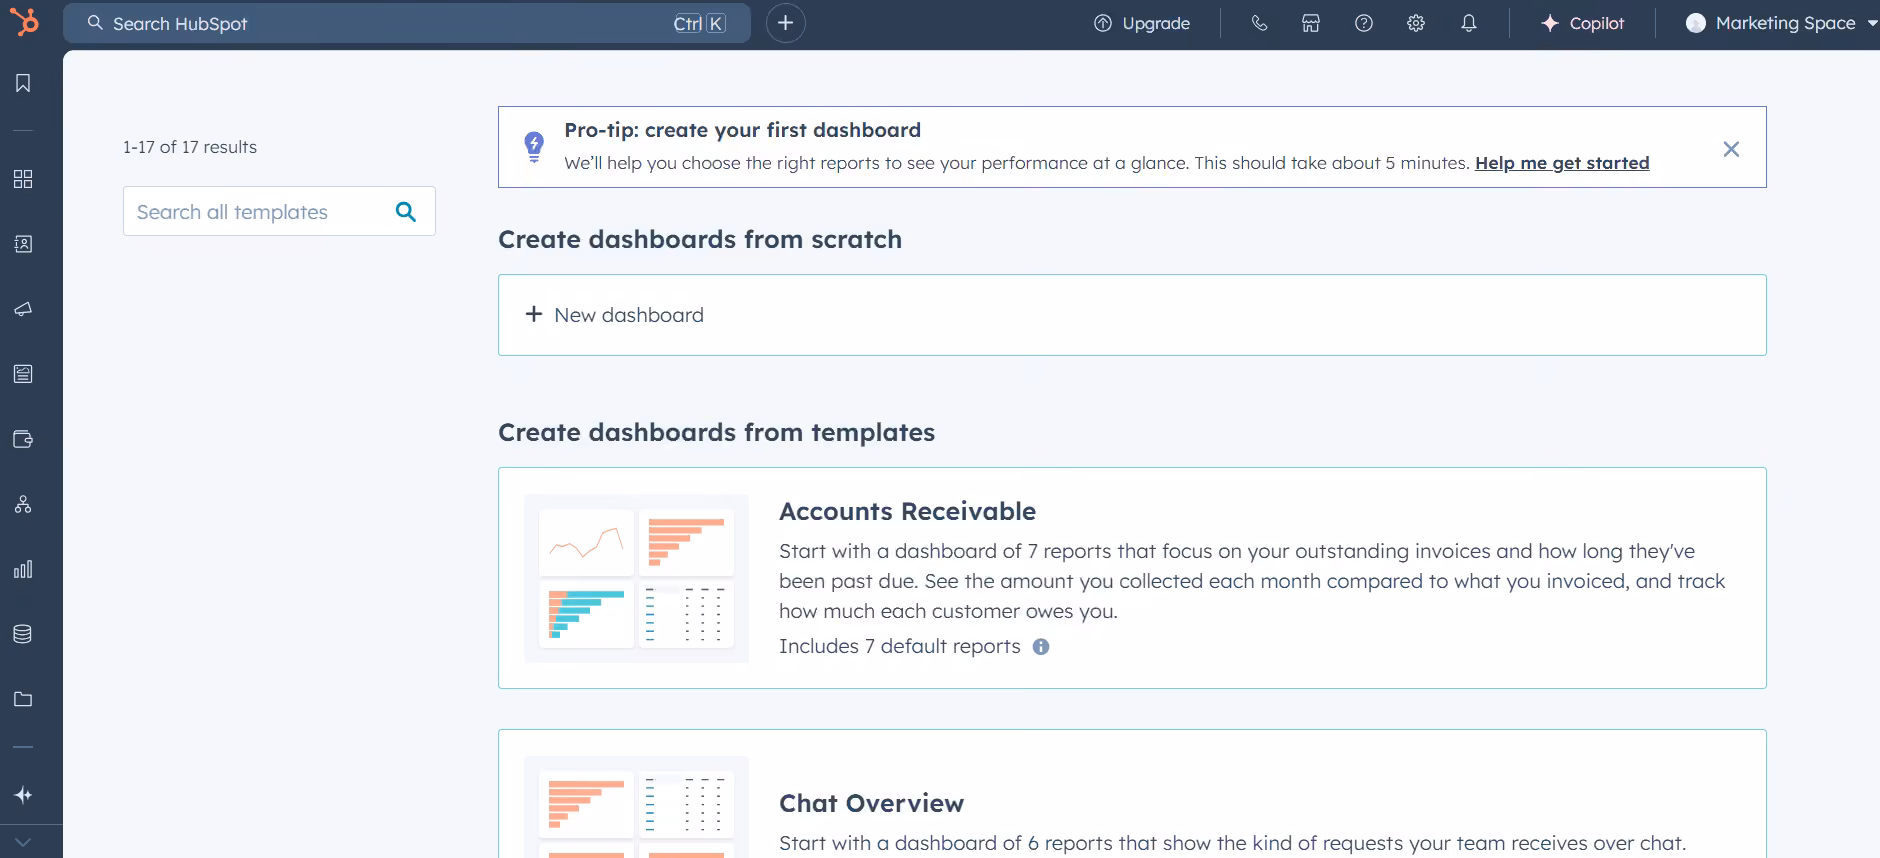Viewport: 1880px width, 858px height.
Task: Open the calling phone icon
Action: coord(1259,23)
